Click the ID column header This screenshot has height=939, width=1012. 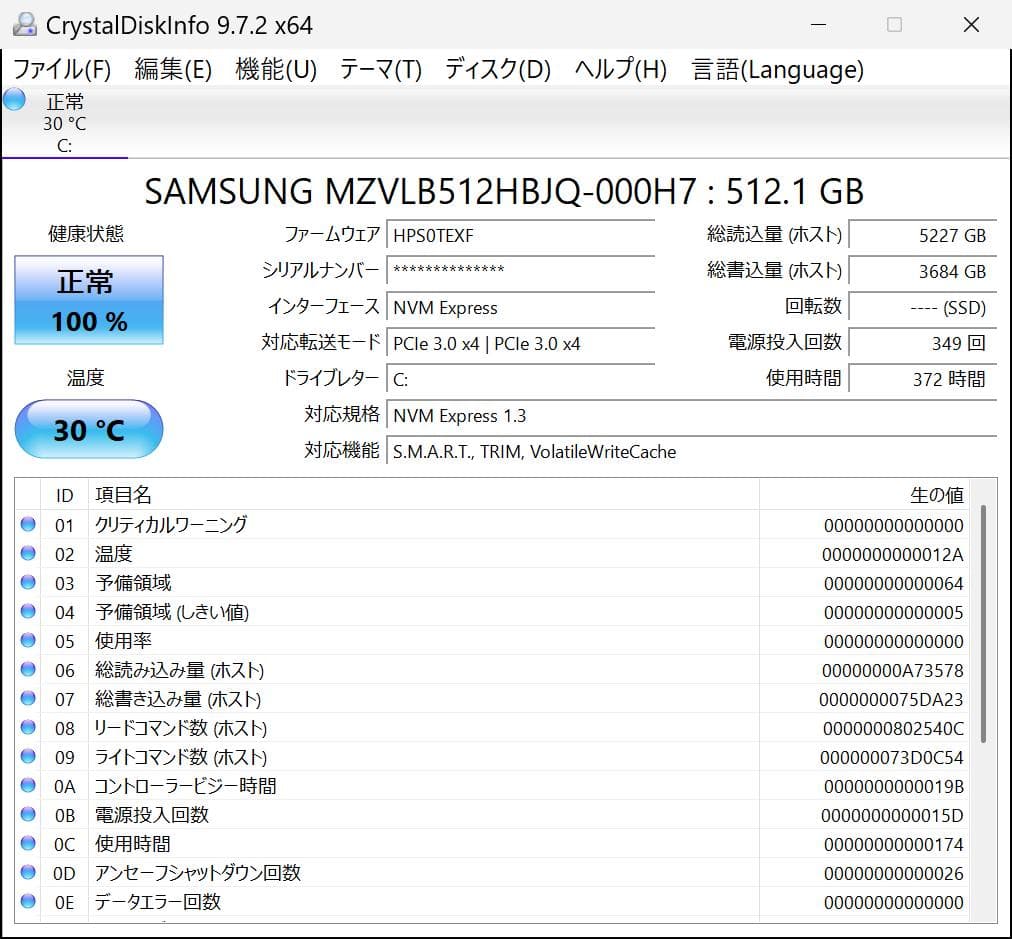(x=65, y=495)
